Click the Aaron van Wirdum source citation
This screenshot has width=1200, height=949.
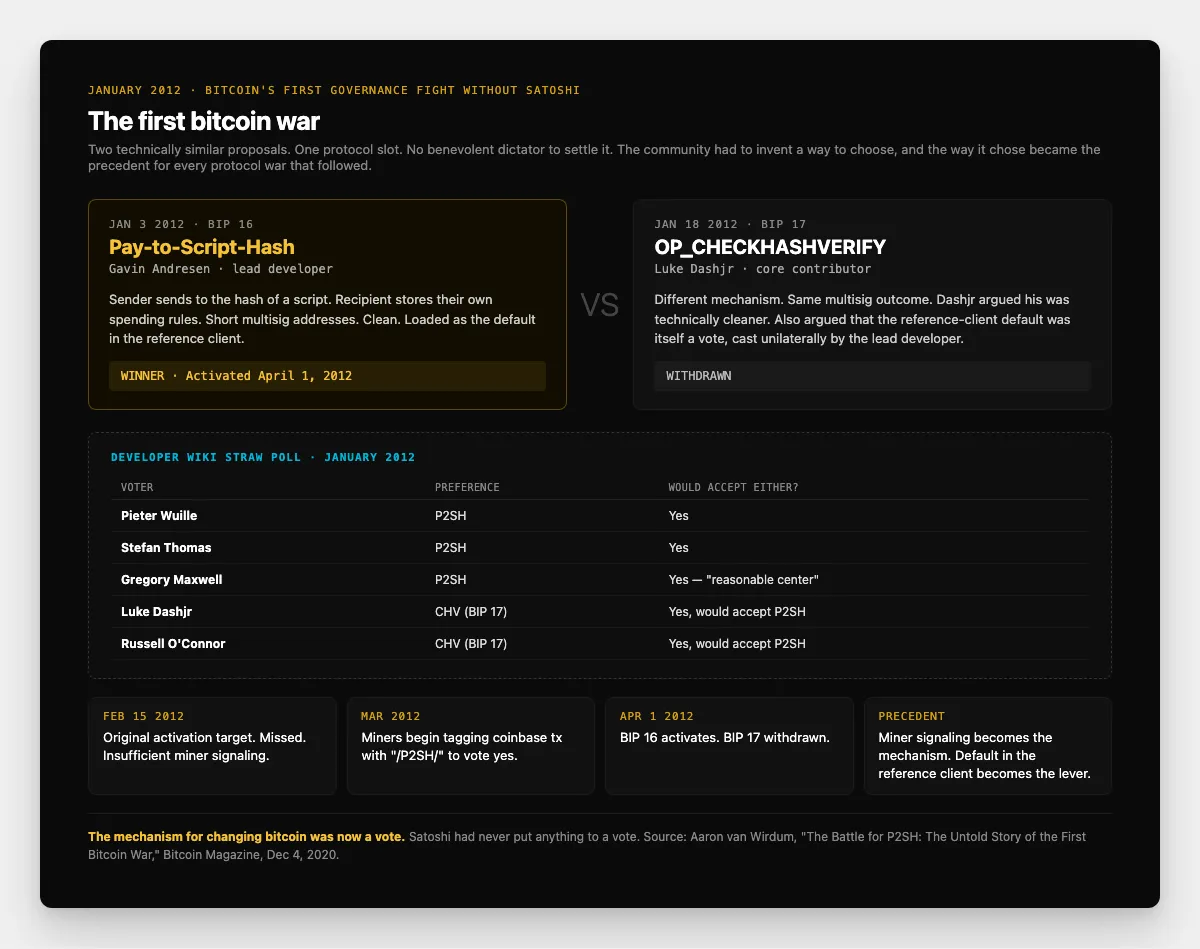click(x=587, y=846)
